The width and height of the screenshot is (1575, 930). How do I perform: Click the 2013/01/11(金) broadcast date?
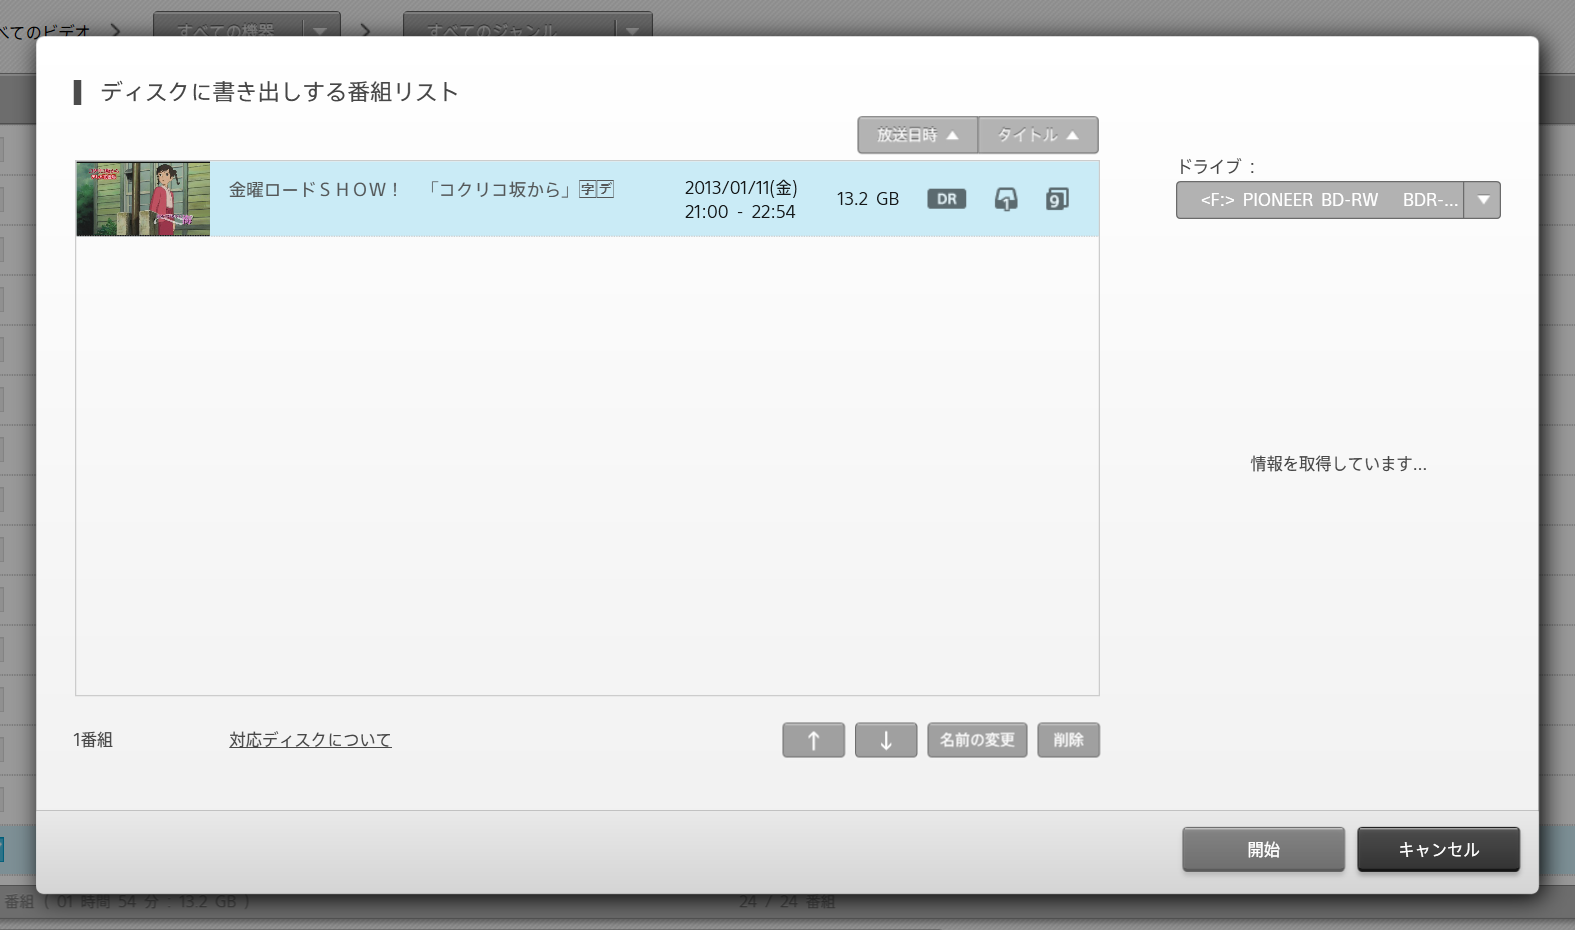click(740, 188)
